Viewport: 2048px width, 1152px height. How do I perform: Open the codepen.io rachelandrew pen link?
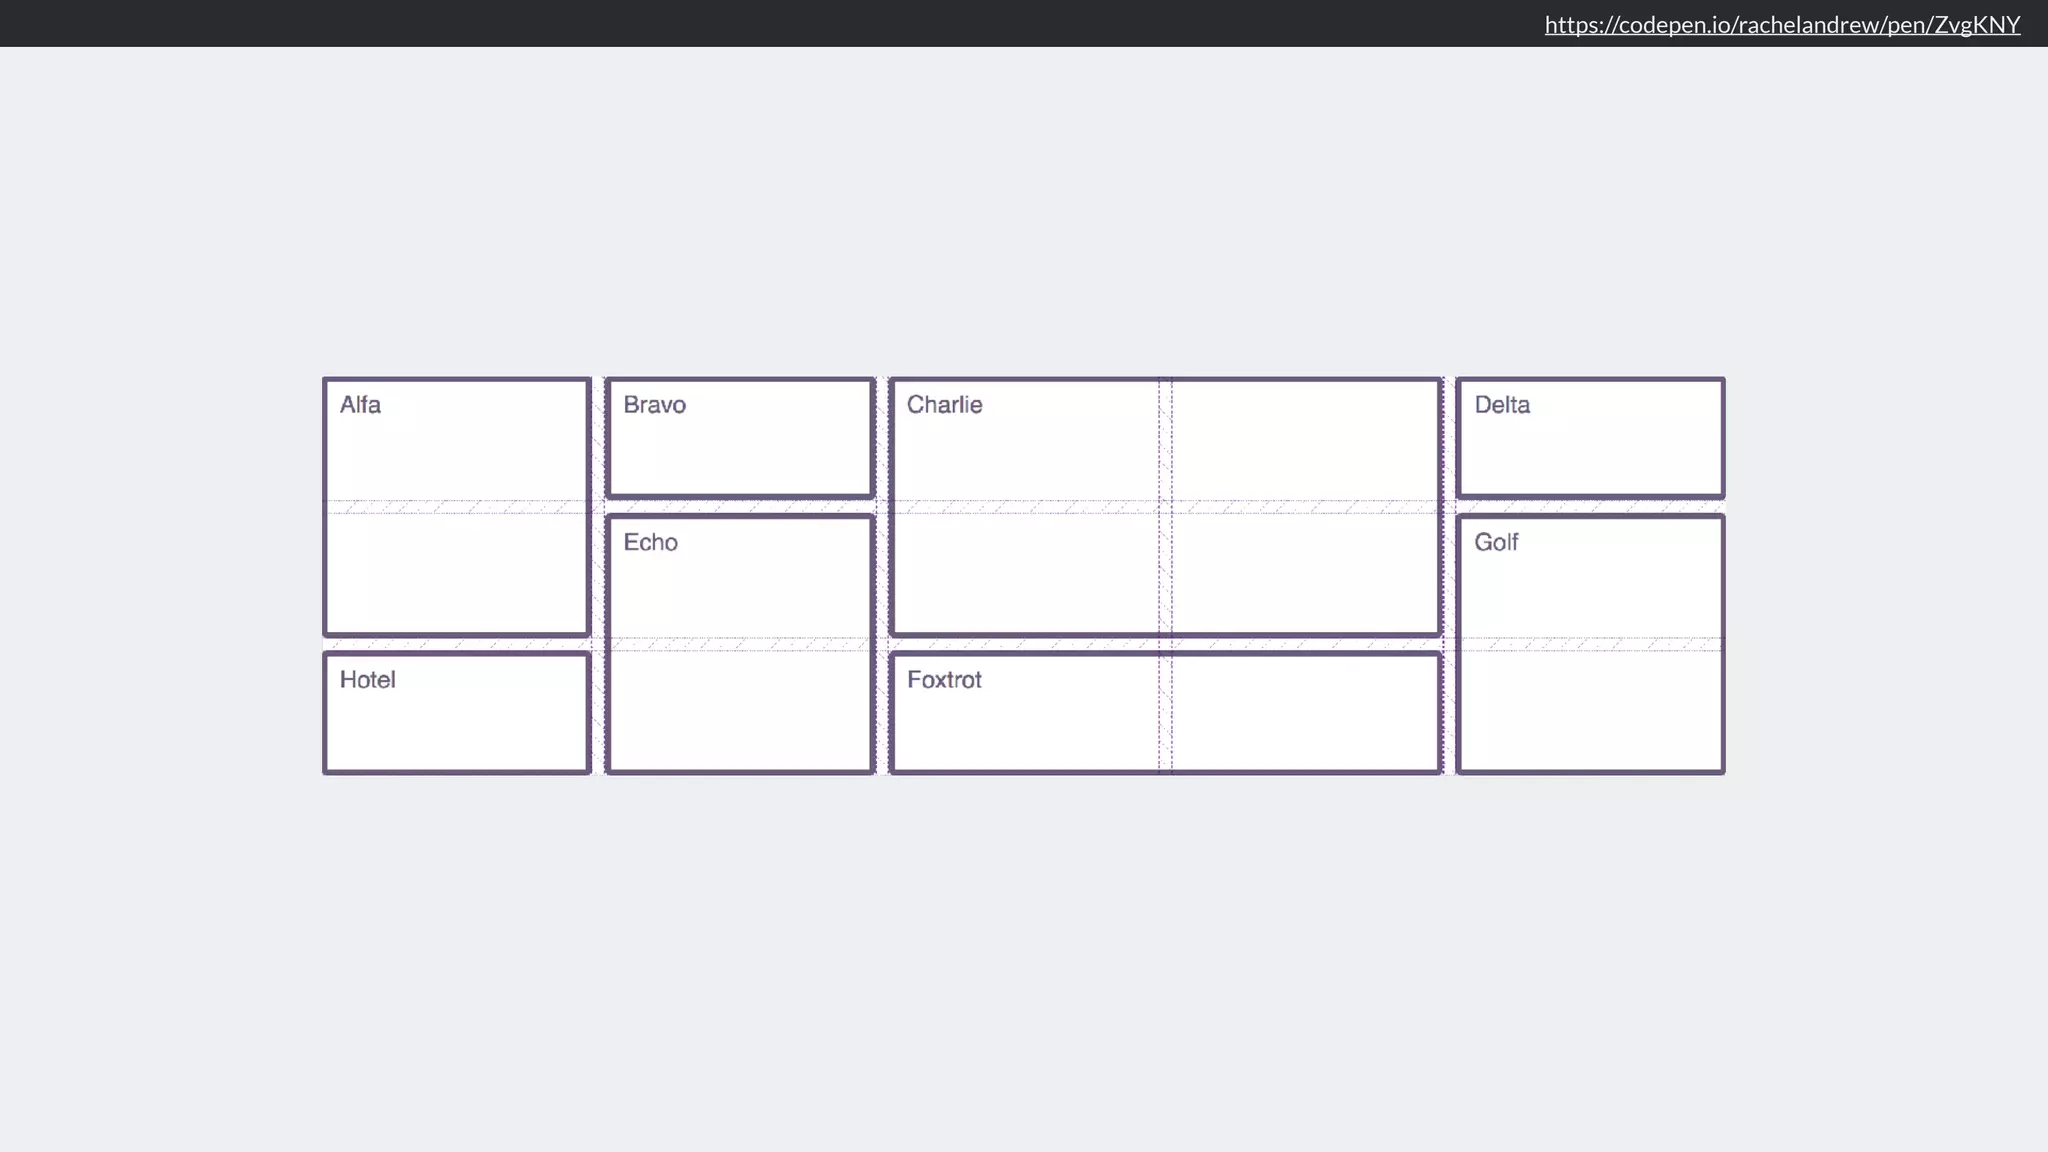[x=1782, y=24]
